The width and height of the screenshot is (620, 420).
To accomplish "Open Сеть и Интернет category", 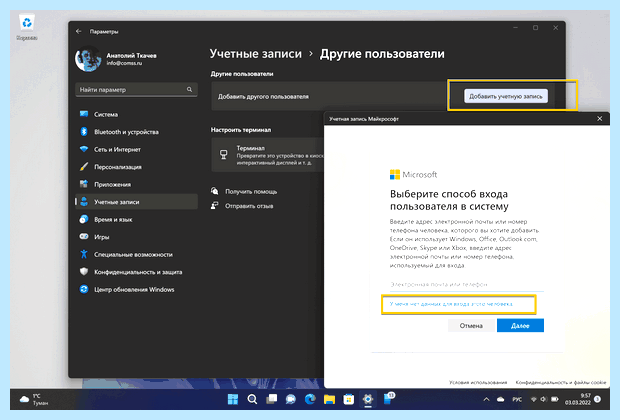I will point(136,149).
